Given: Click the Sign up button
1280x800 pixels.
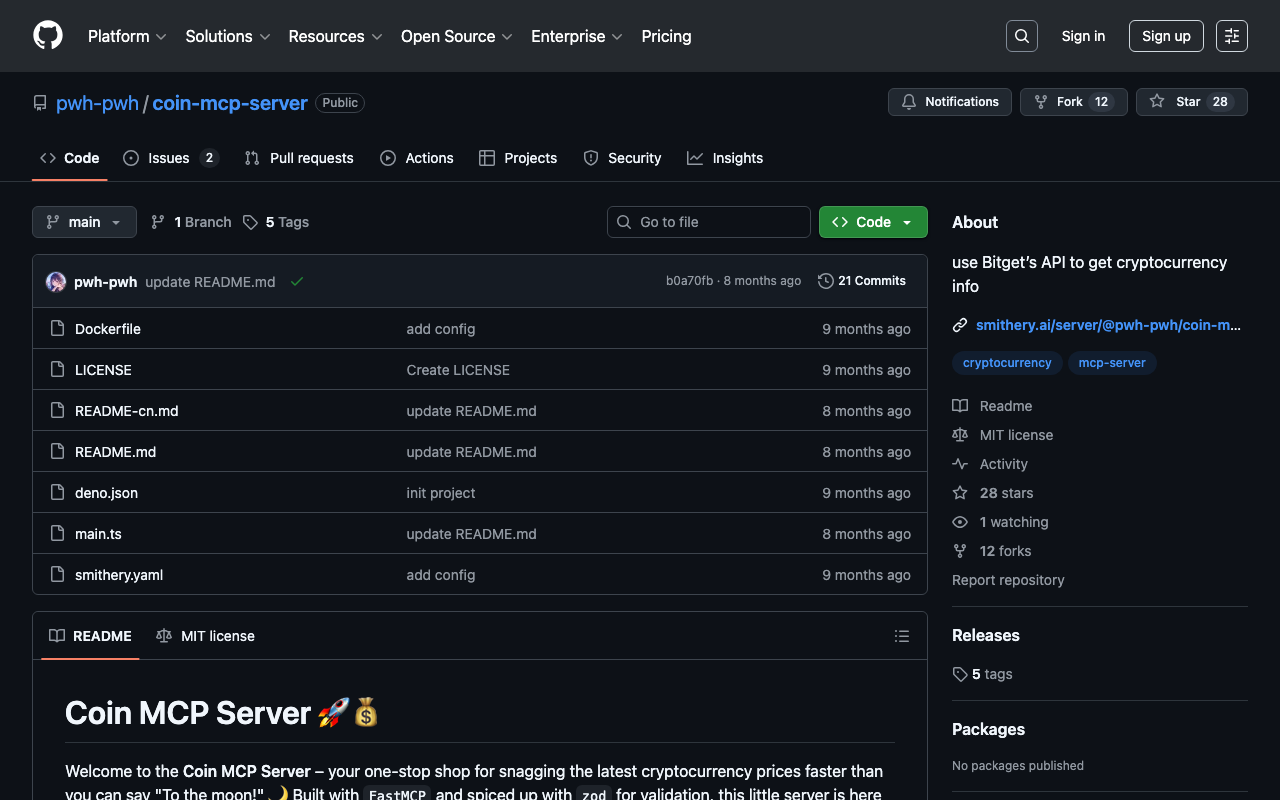Looking at the screenshot, I should point(1165,36).
